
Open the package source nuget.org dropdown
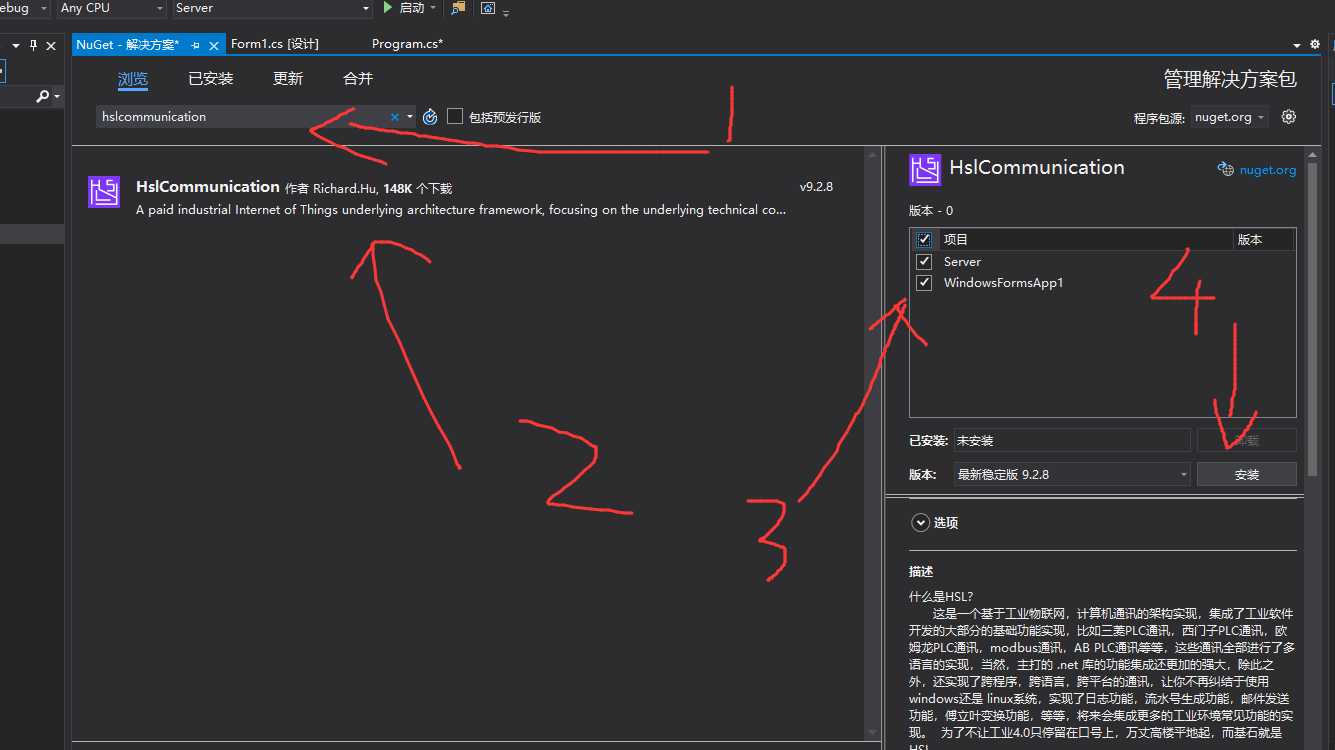(1229, 117)
